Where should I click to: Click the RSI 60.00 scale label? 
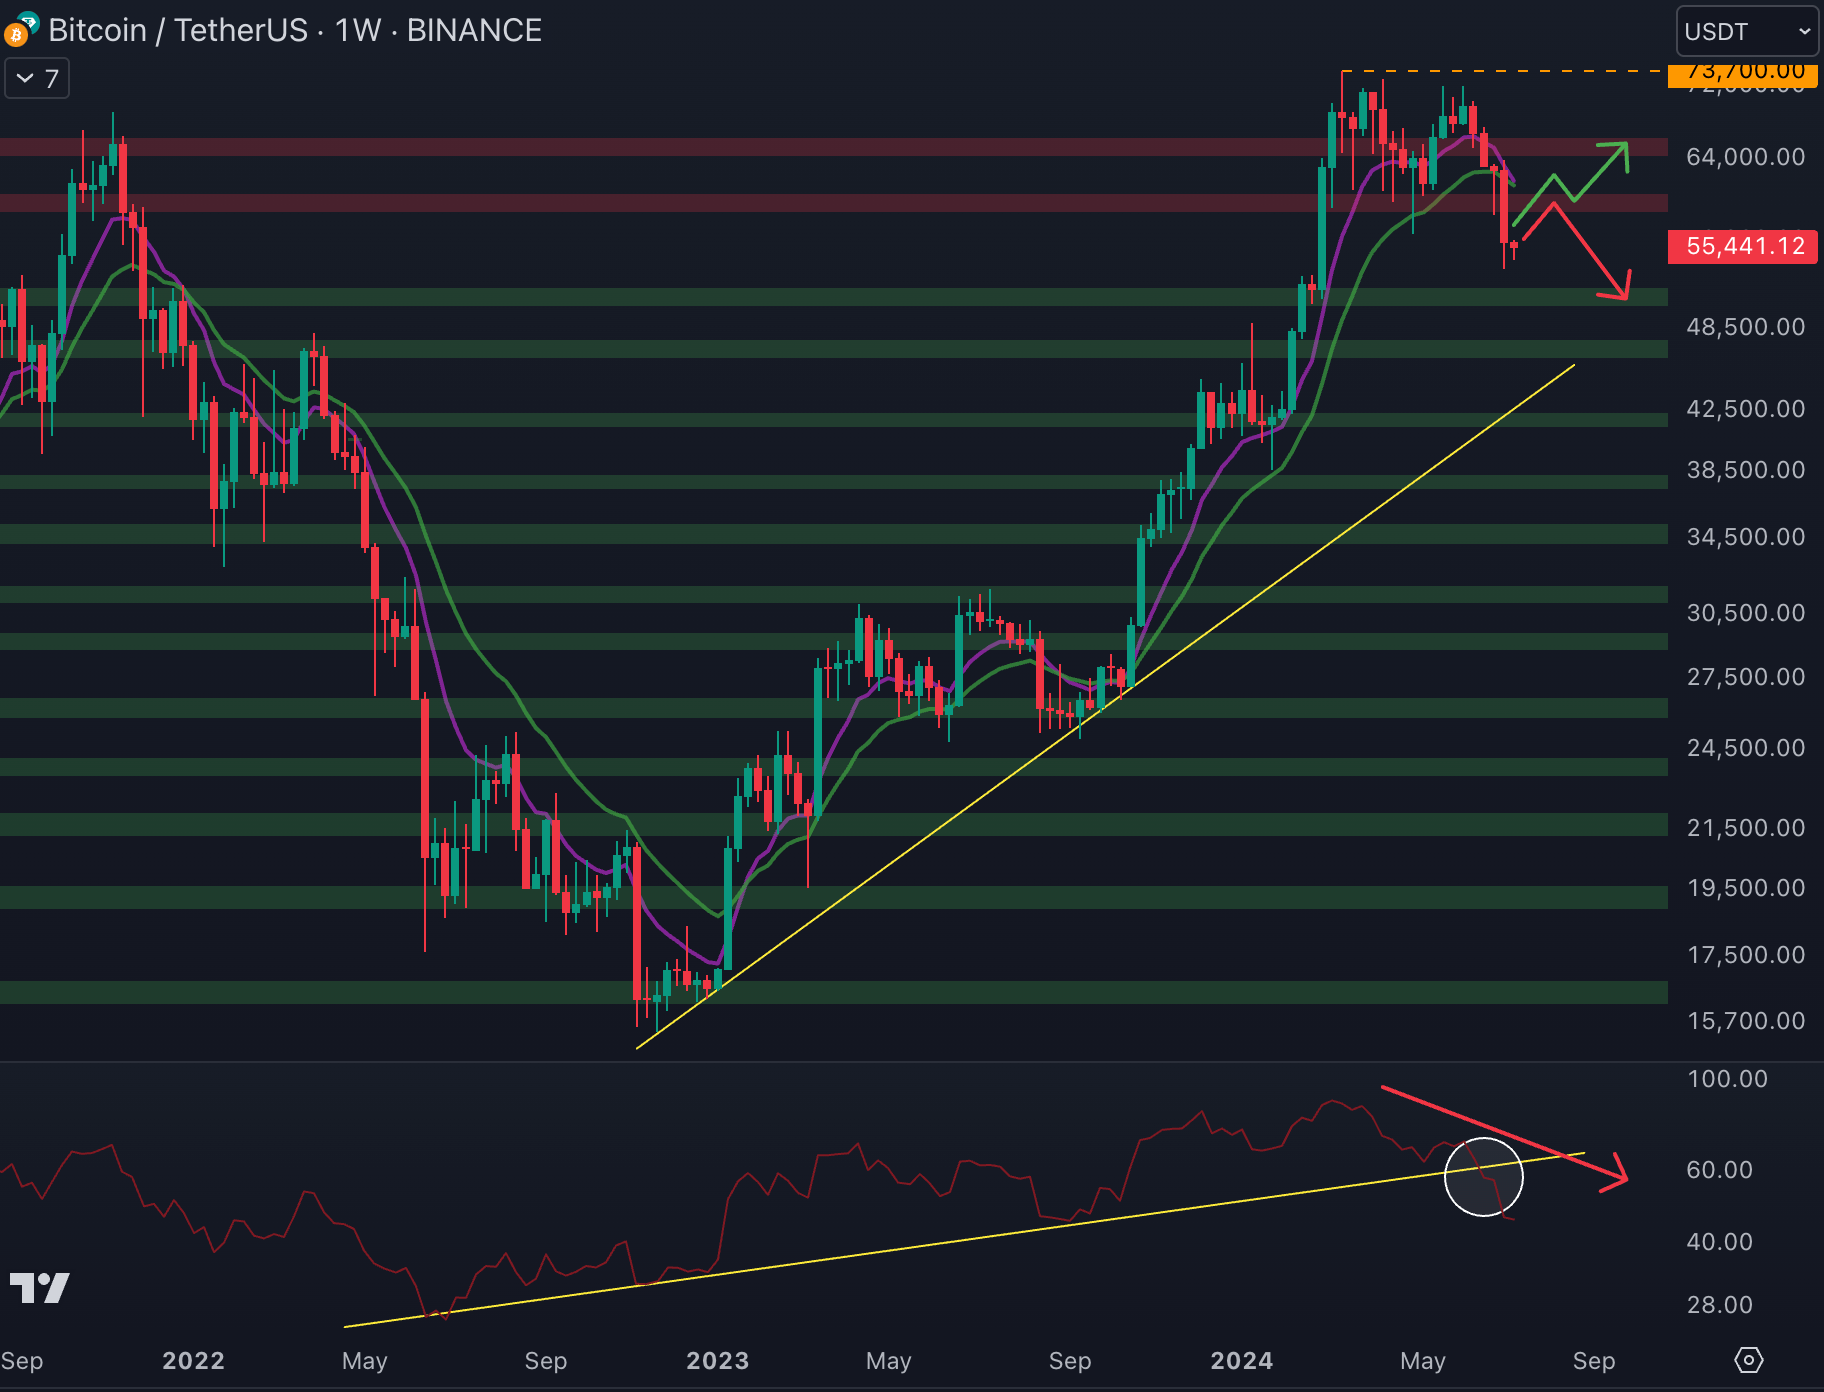(x=1719, y=1170)
